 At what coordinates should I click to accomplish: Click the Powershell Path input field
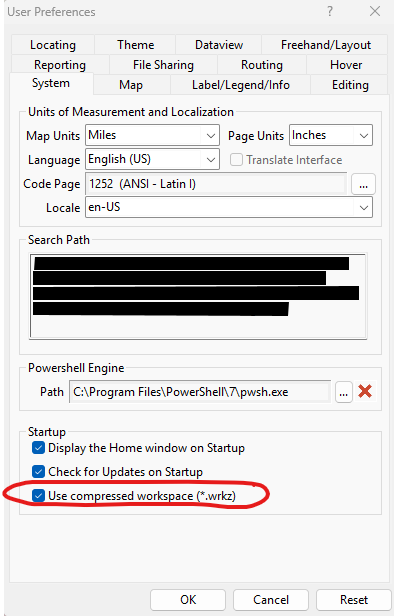pyautogui.click(x=200, y=392)
